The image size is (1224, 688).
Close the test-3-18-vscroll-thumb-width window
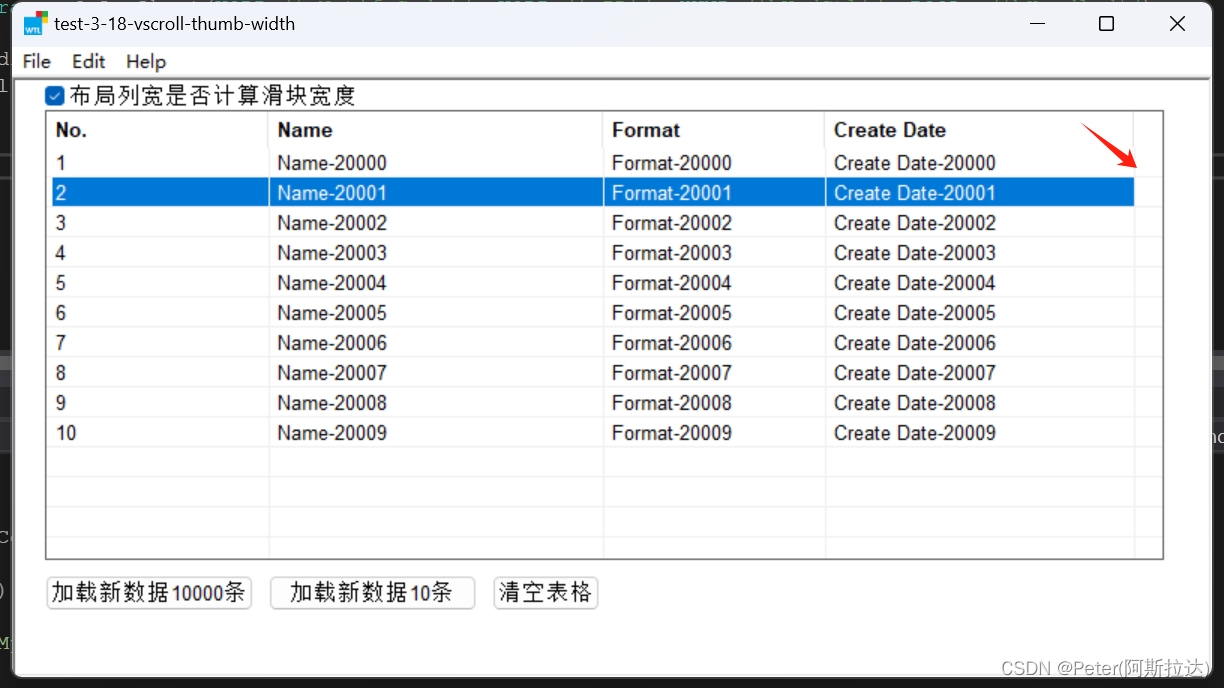tap(1177, 23)
